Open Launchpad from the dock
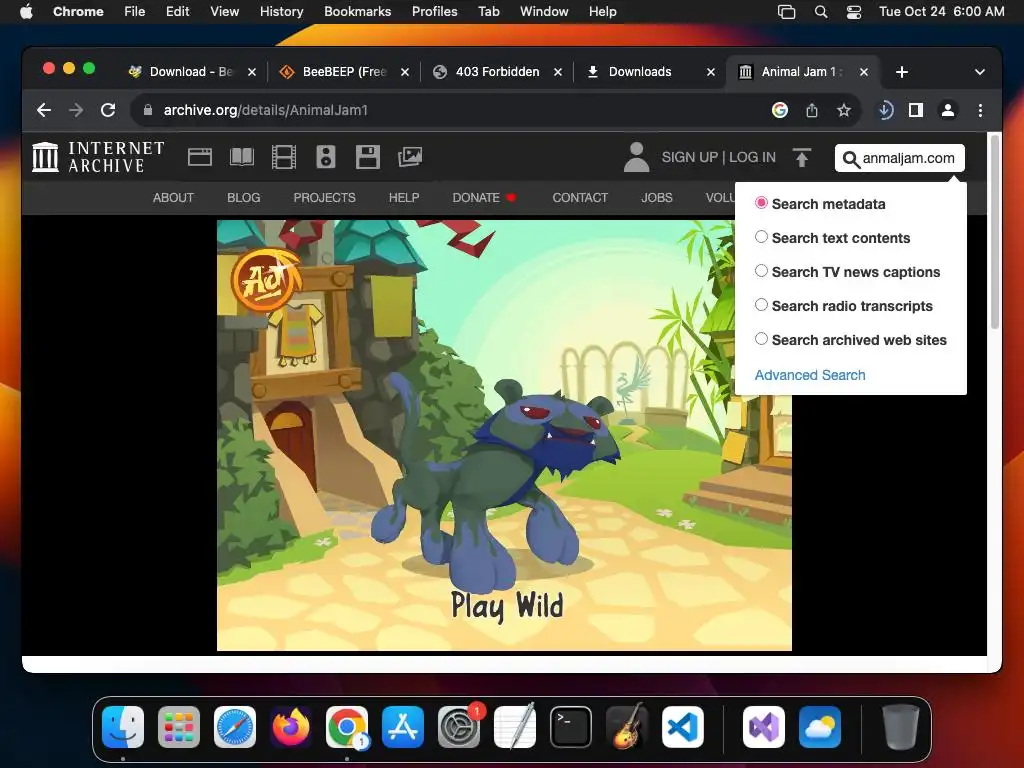The width and height of the screenshot is (1024, 768). [x=179, y=727]
